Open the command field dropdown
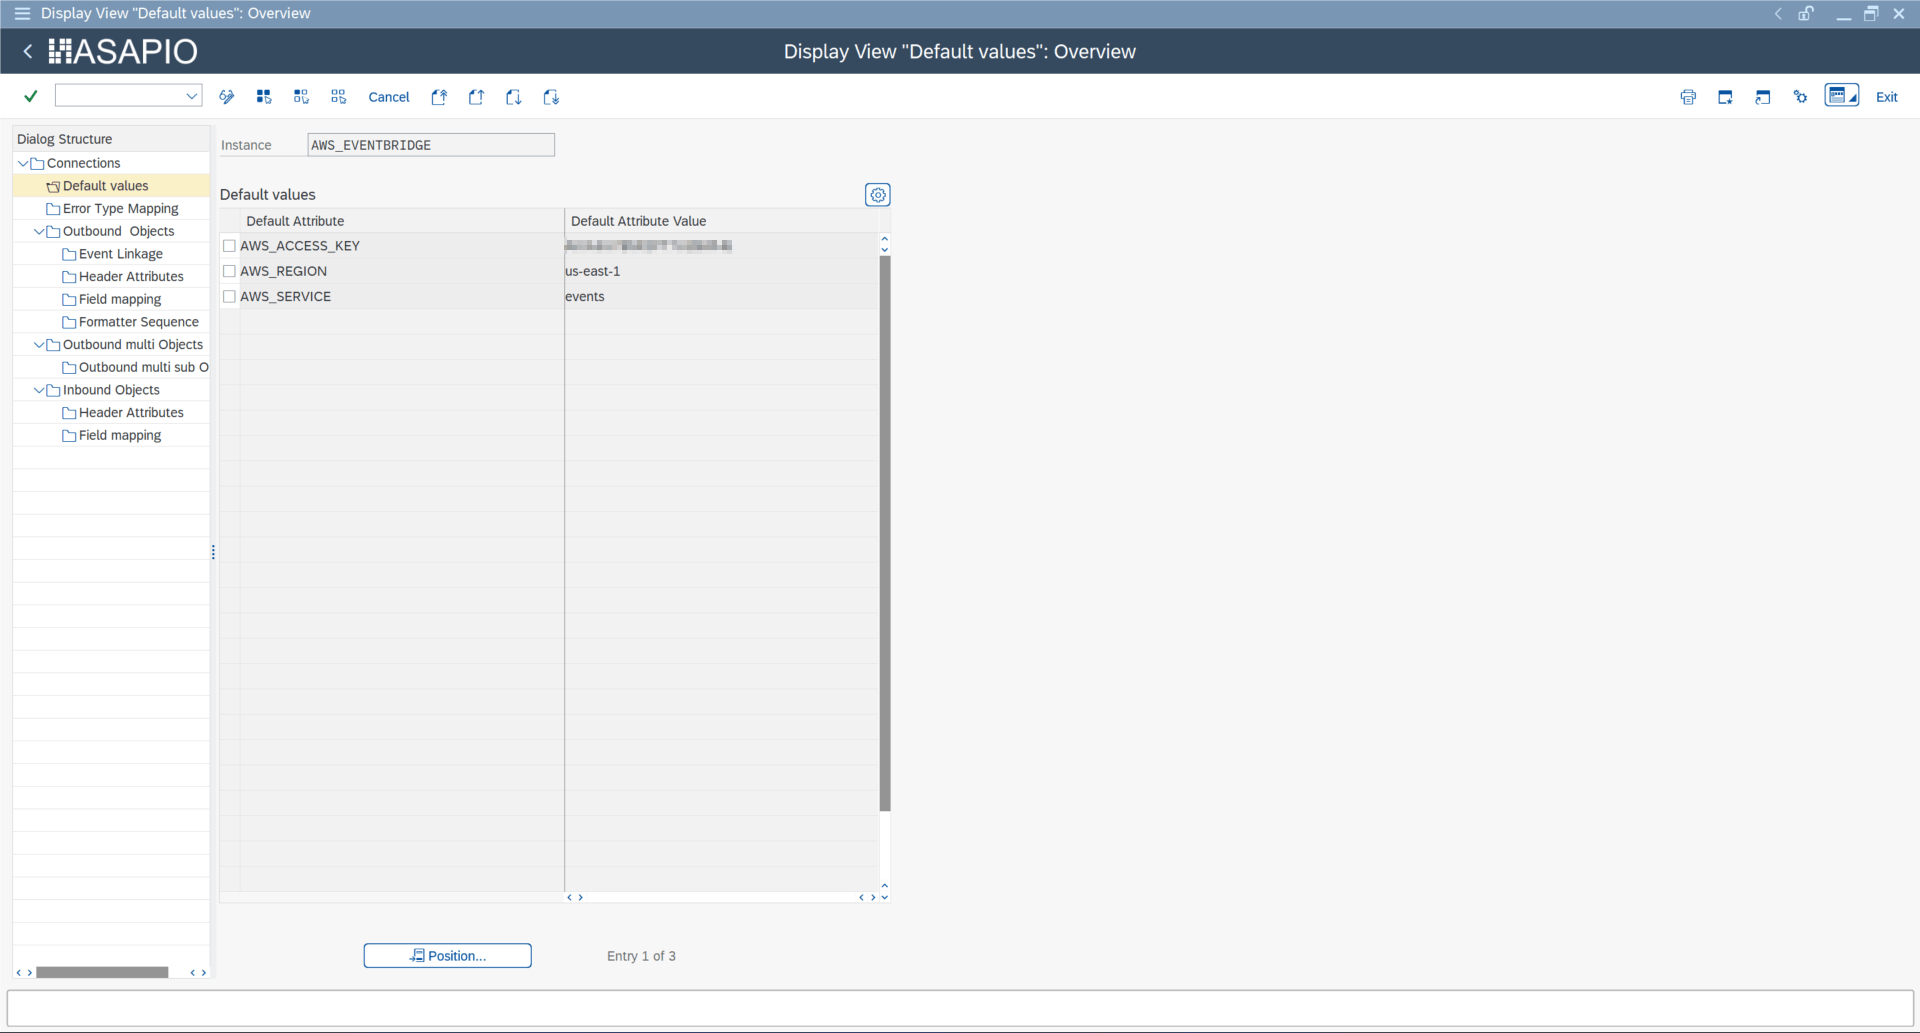 191,97
